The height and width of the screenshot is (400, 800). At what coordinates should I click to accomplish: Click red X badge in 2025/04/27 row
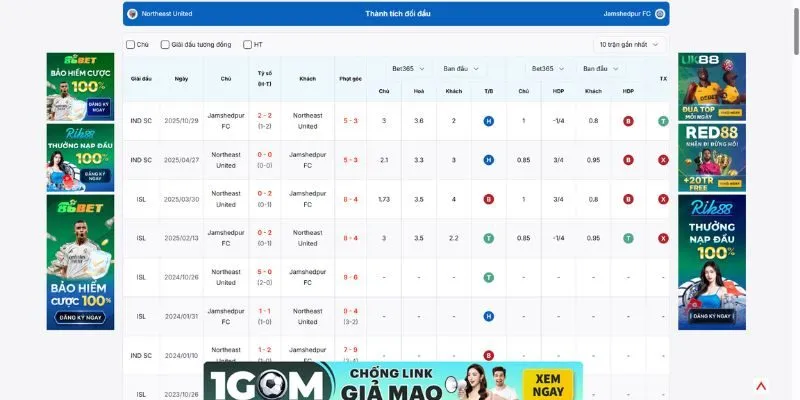[x=663, y=160]
